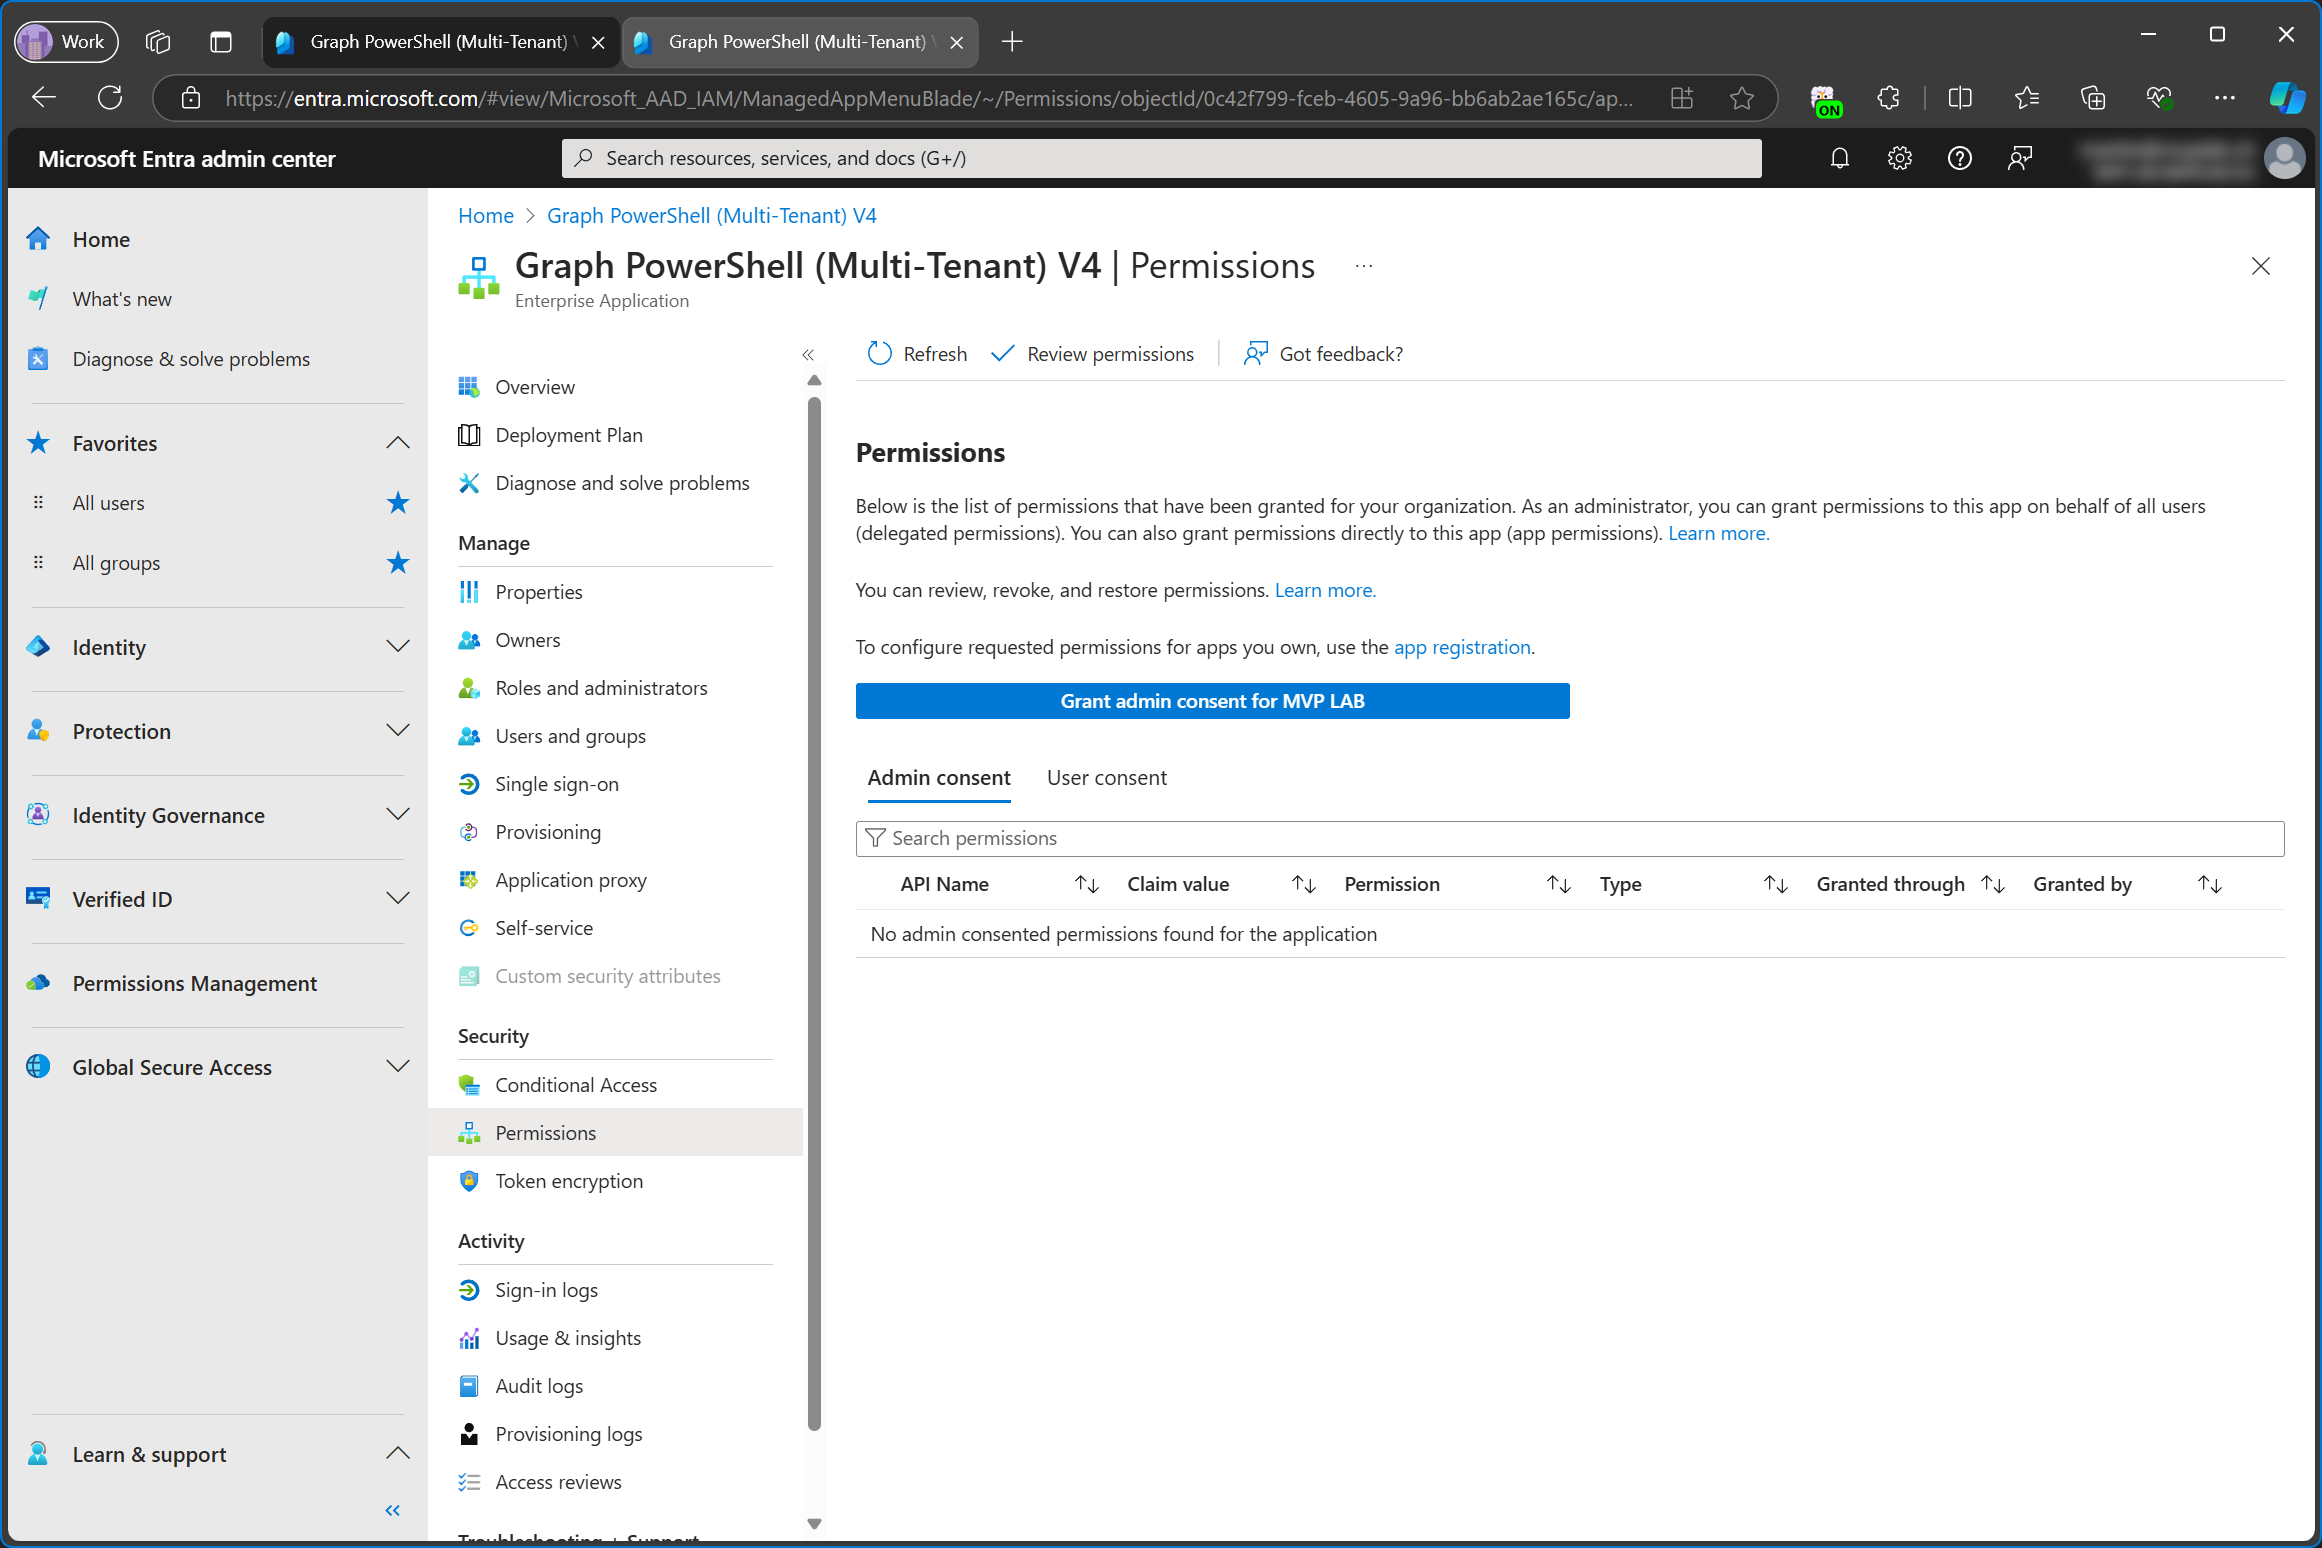Image resolution: width=2322 pixels, height=1548 pixels.
Task: Click Grant admin consent for MVP LAB
Action: [1212, 701]
